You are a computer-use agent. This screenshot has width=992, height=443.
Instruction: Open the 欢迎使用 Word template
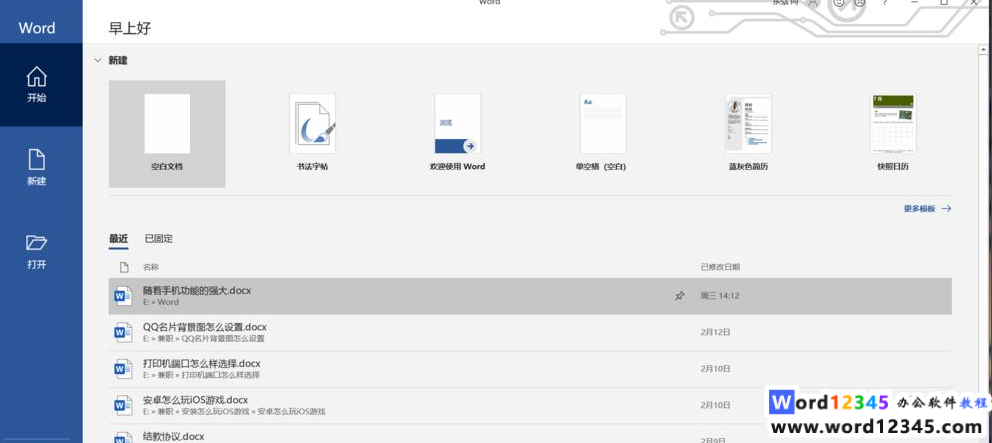pos(457,134)
